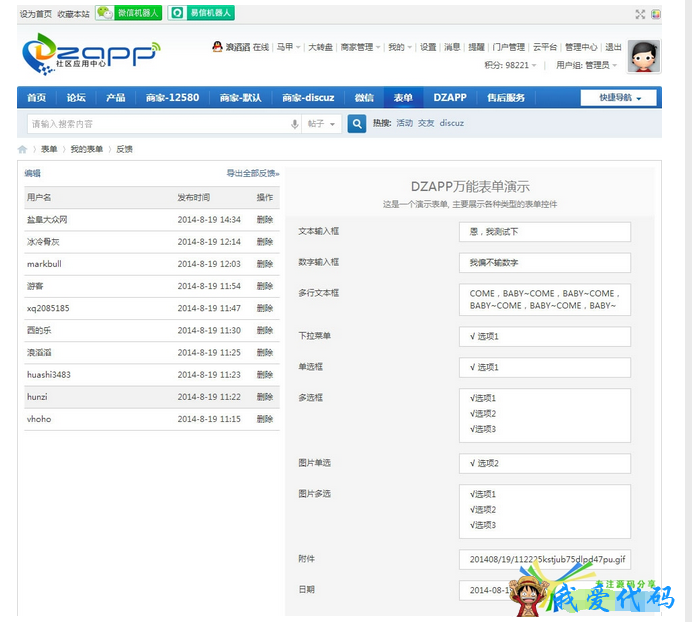Open the 售后服务 navigation tab
The width and height of the screenshot is (692, 622).
point(506,98)
